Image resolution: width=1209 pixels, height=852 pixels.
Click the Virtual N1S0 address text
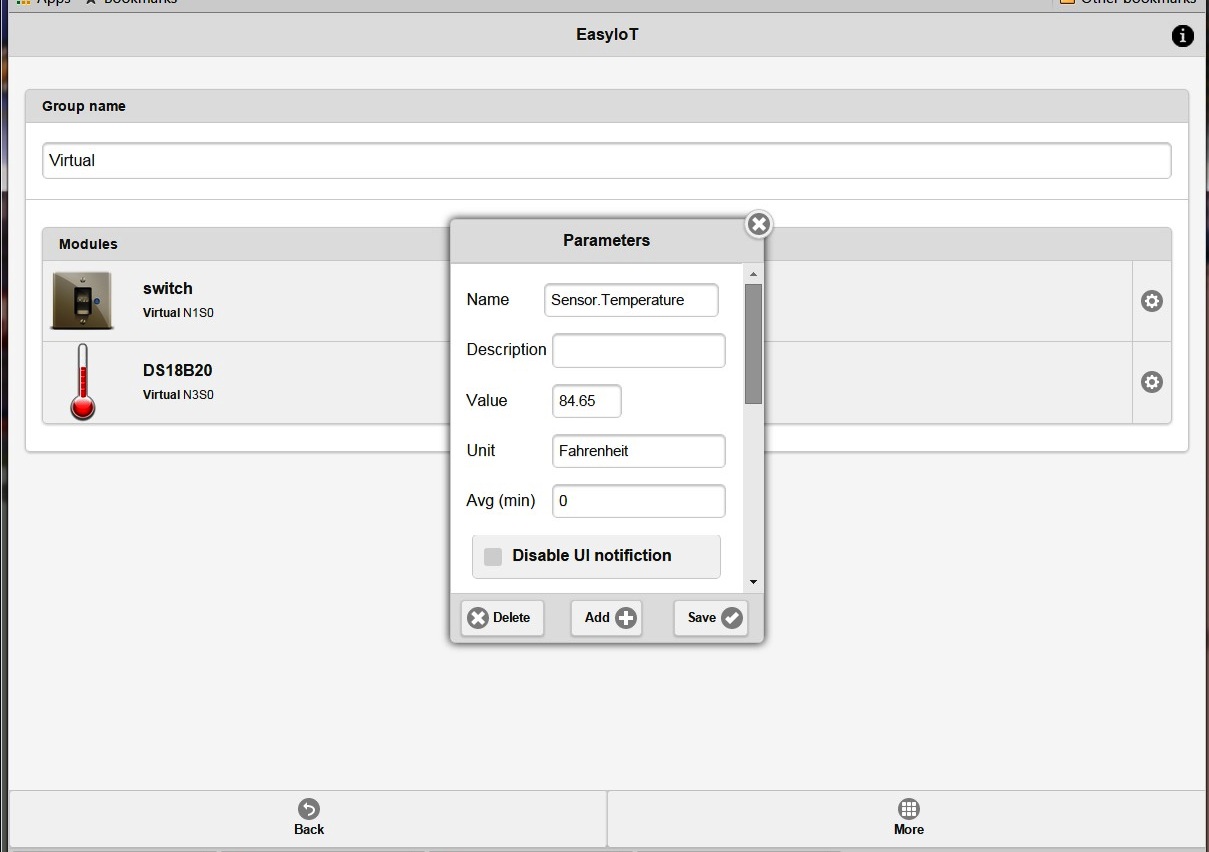[x=178, y=313]
